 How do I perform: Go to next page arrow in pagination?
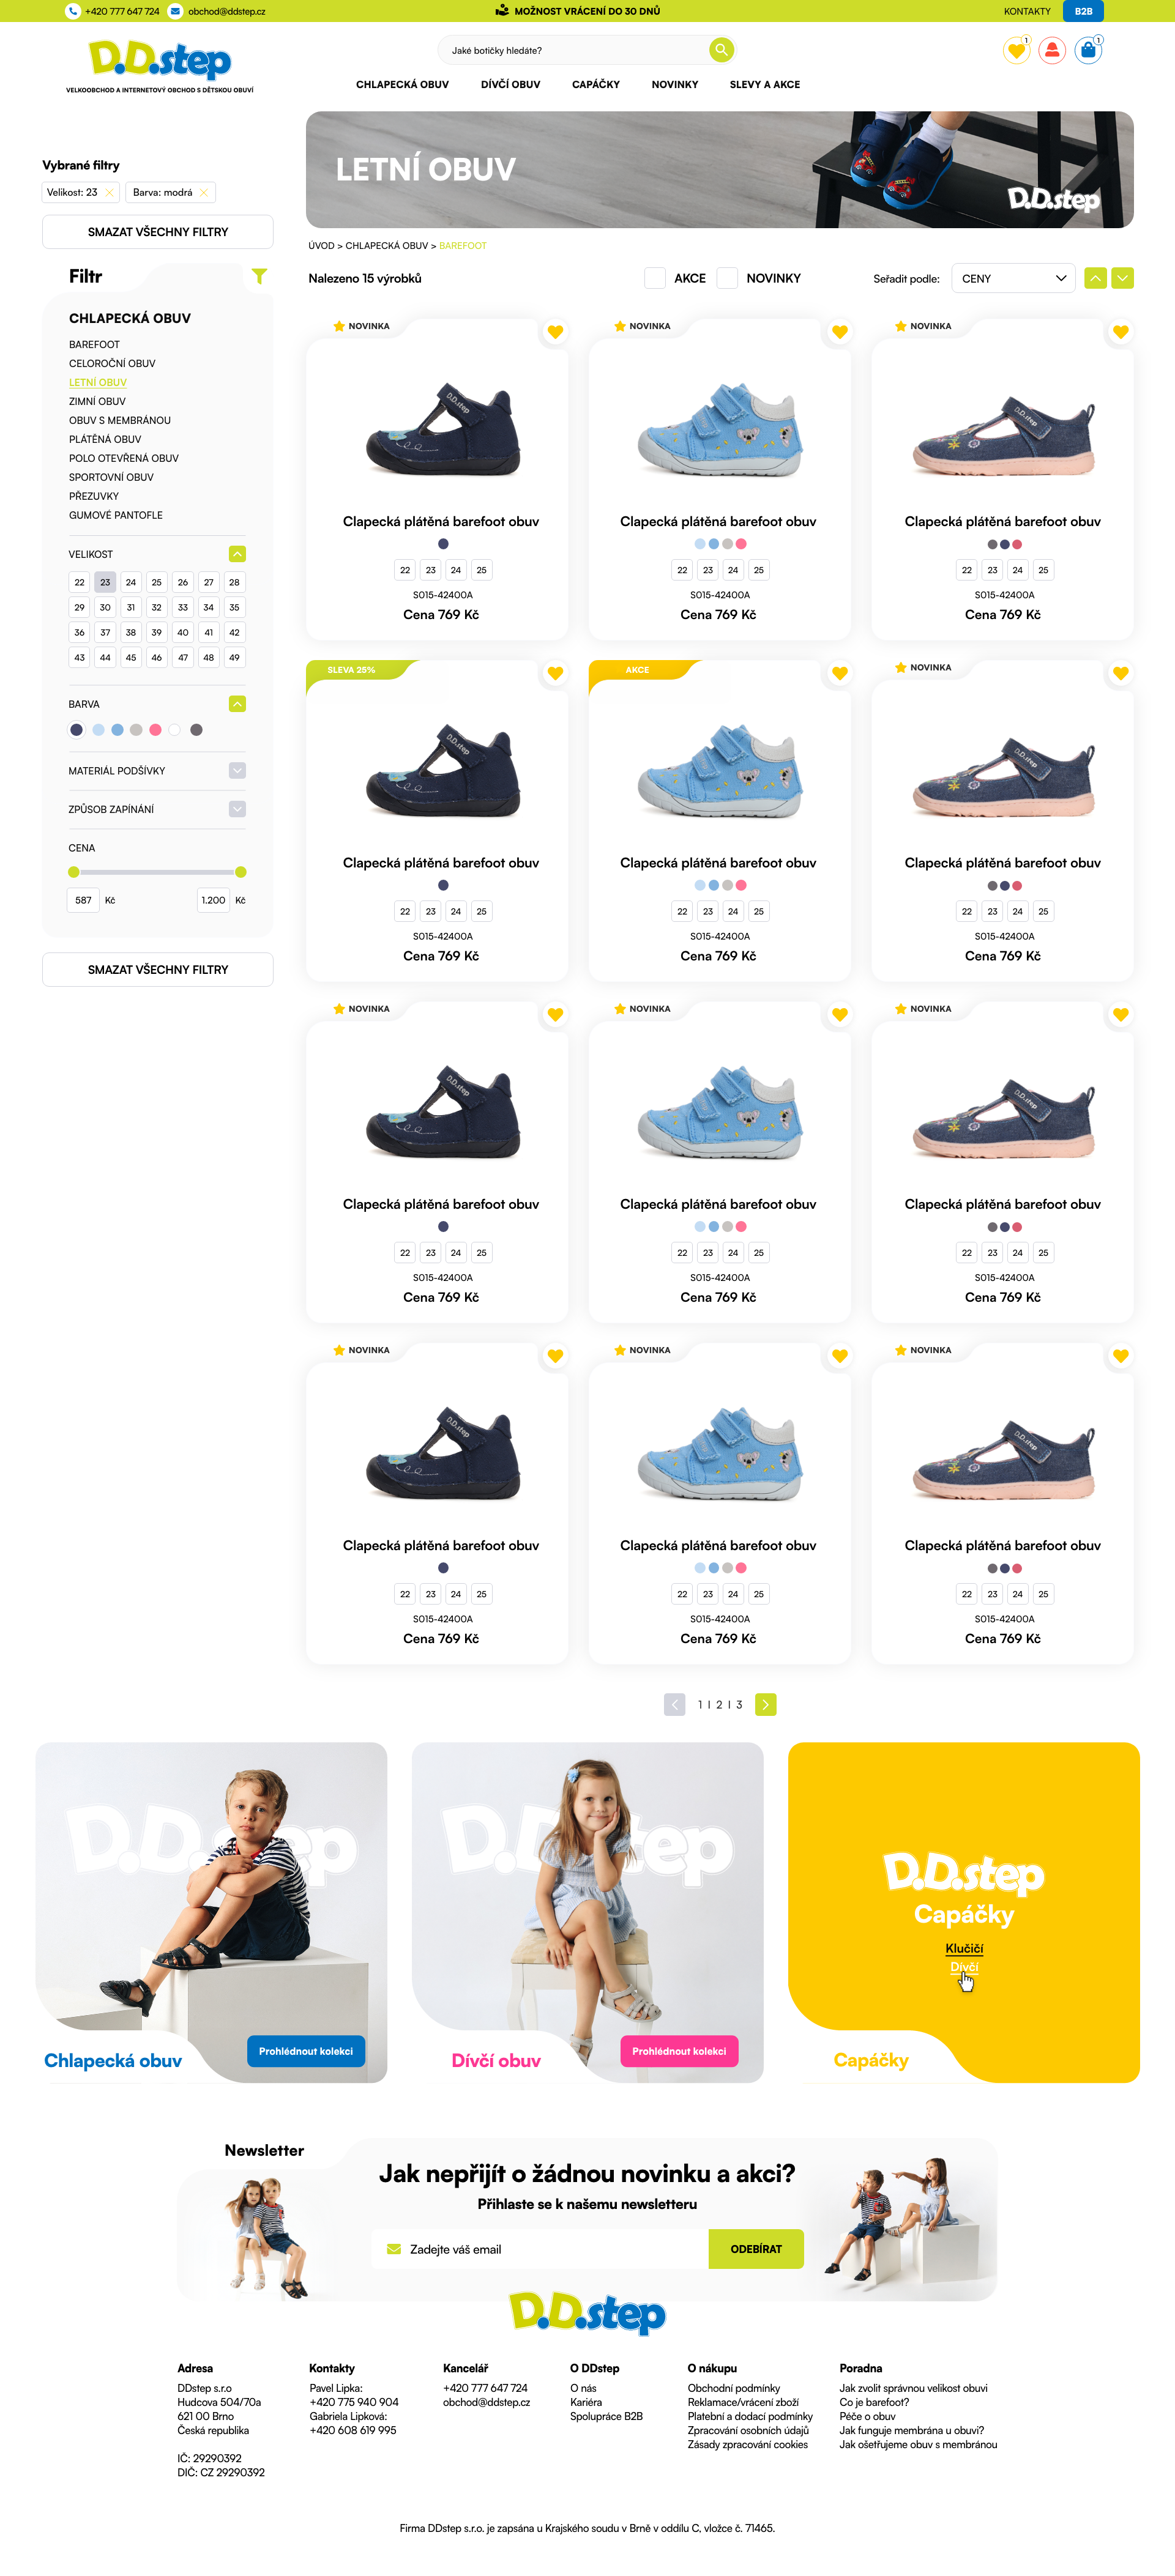[766, 1704]
